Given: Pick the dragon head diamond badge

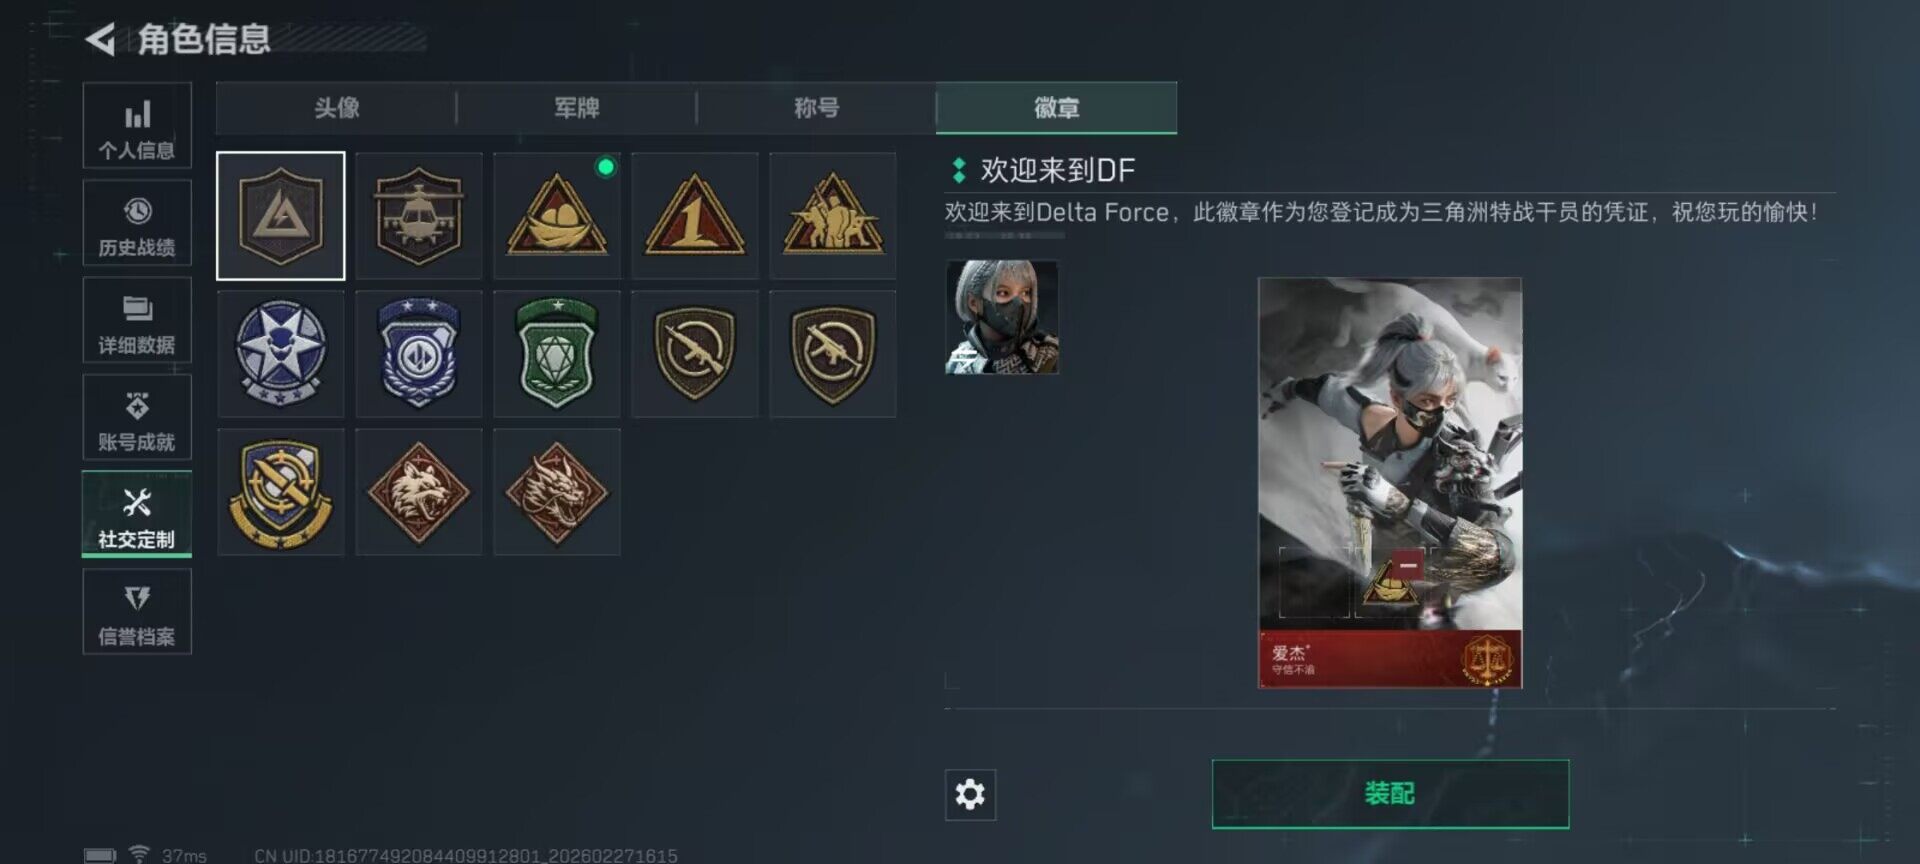Looking at the screenshot, I should tap(557, 492).
